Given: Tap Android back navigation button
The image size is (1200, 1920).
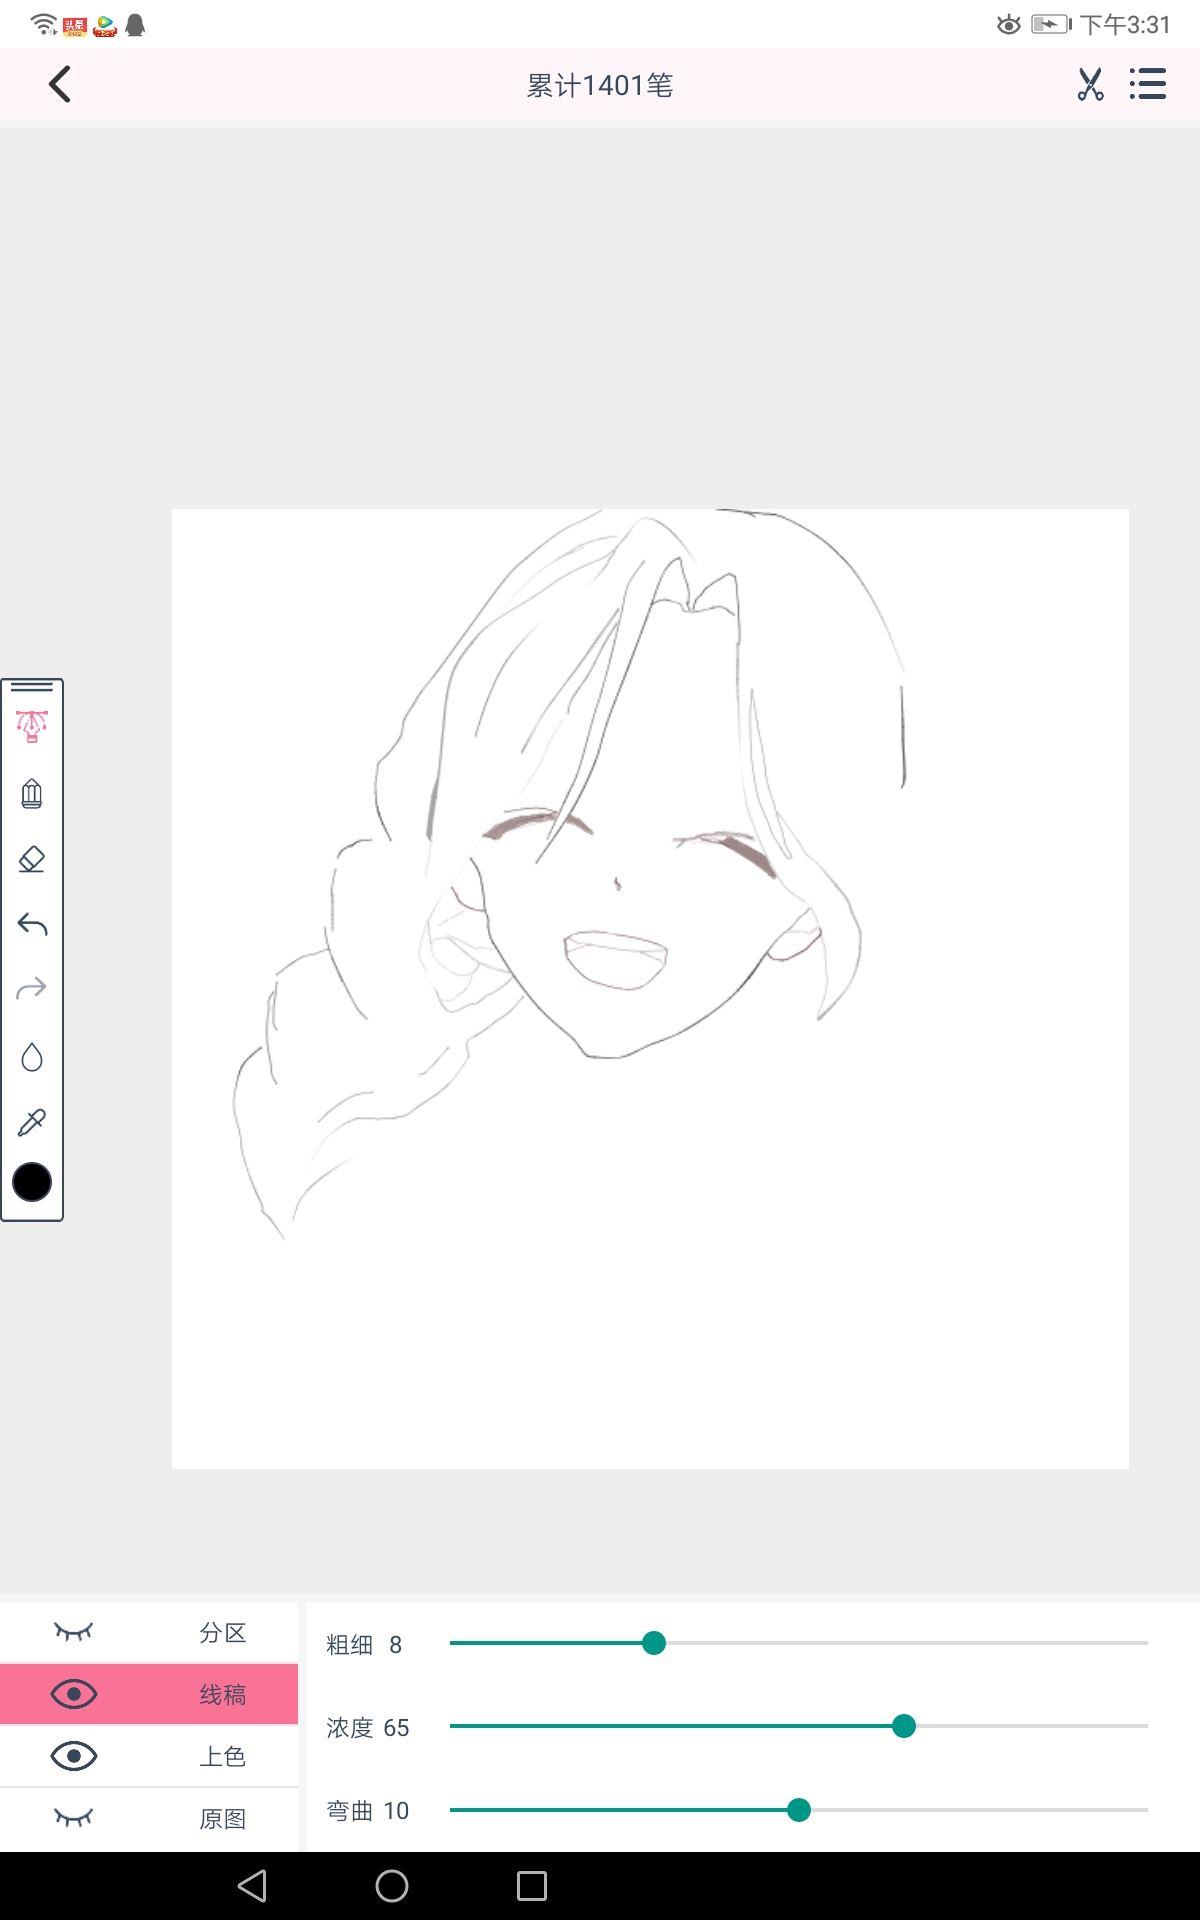Looking at the screenshot, I should tap(252, 1886).
